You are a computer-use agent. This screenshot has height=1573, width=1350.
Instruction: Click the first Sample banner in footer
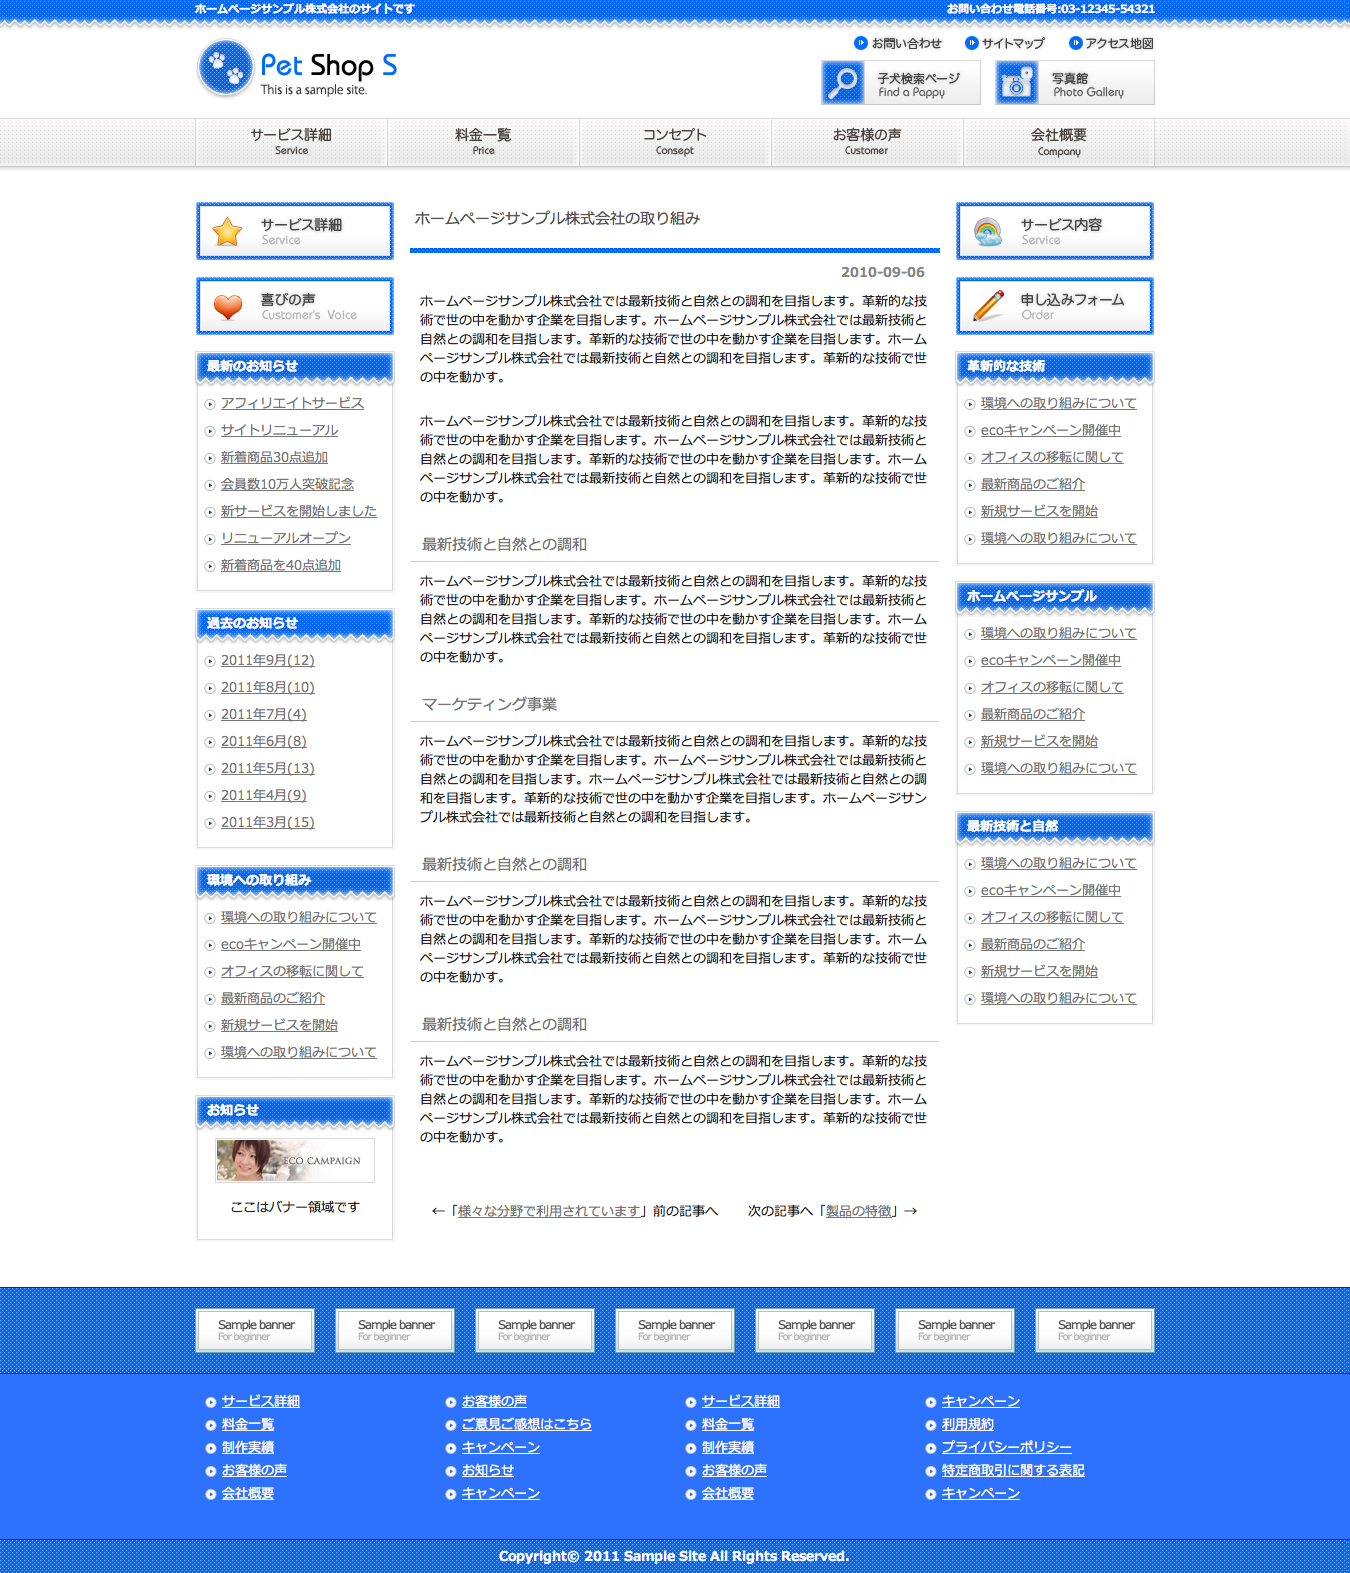255,1330
